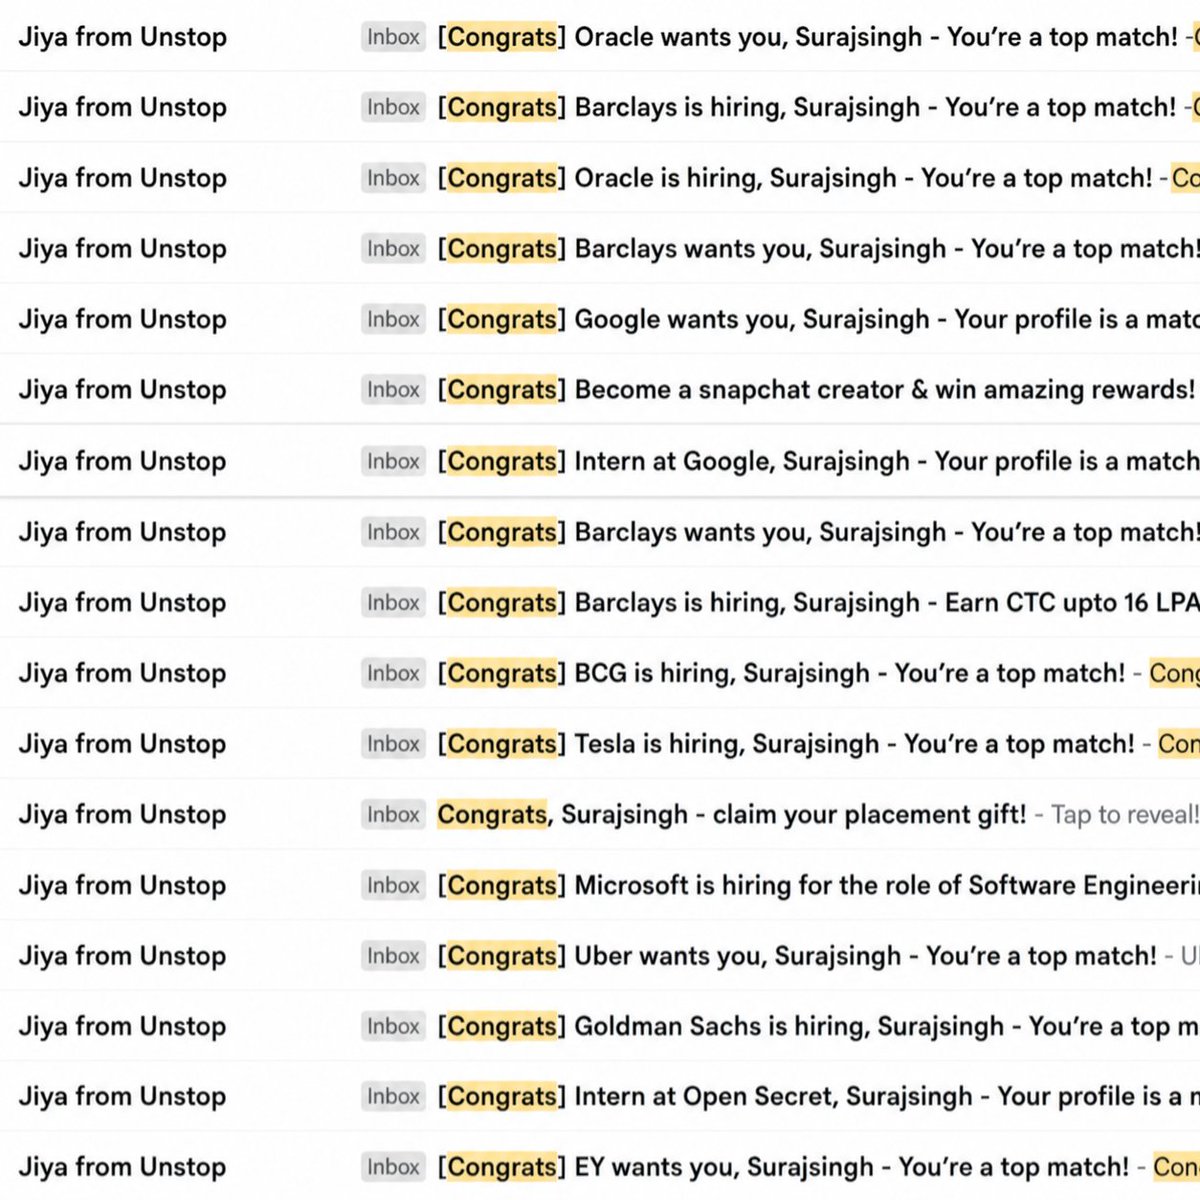This screenshot has height=1200, width=1200.
Task: Open the 'Oracle is hiring, Surajsingh' email
Action: (600, 178)
